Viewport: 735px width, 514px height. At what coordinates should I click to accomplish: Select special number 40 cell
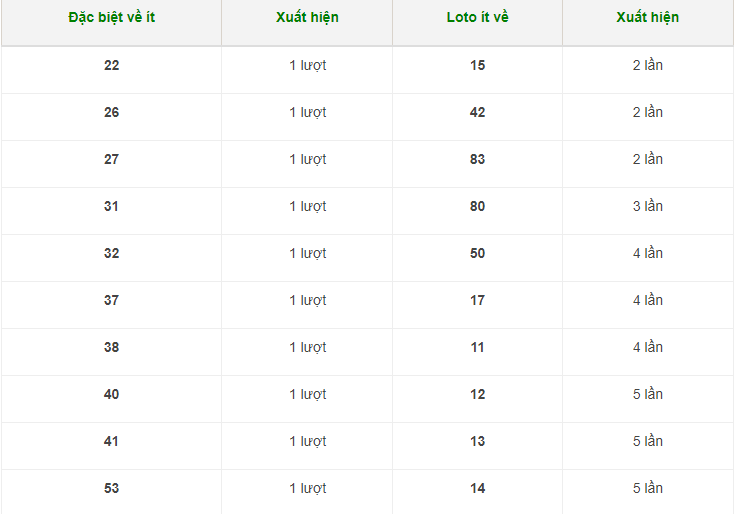[111, 394]
